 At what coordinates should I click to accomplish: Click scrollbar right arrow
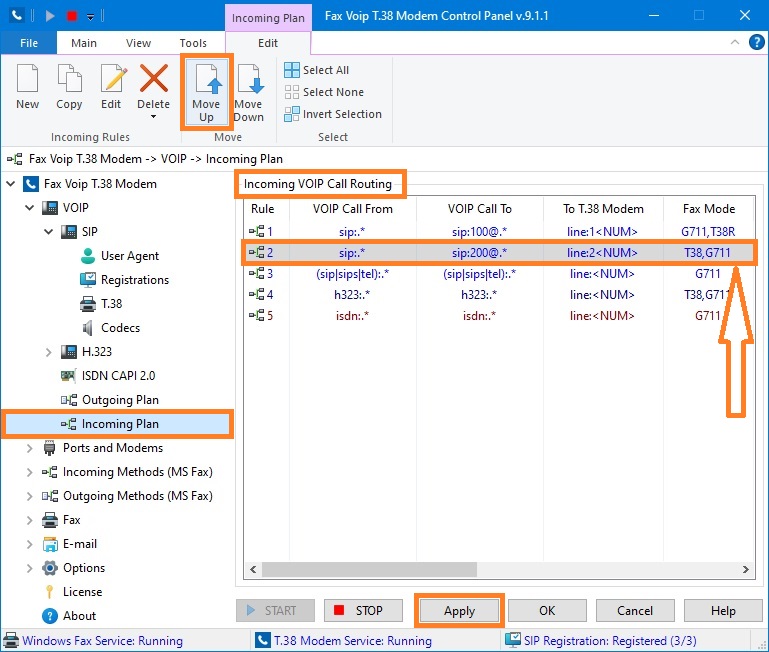(746, 570)
